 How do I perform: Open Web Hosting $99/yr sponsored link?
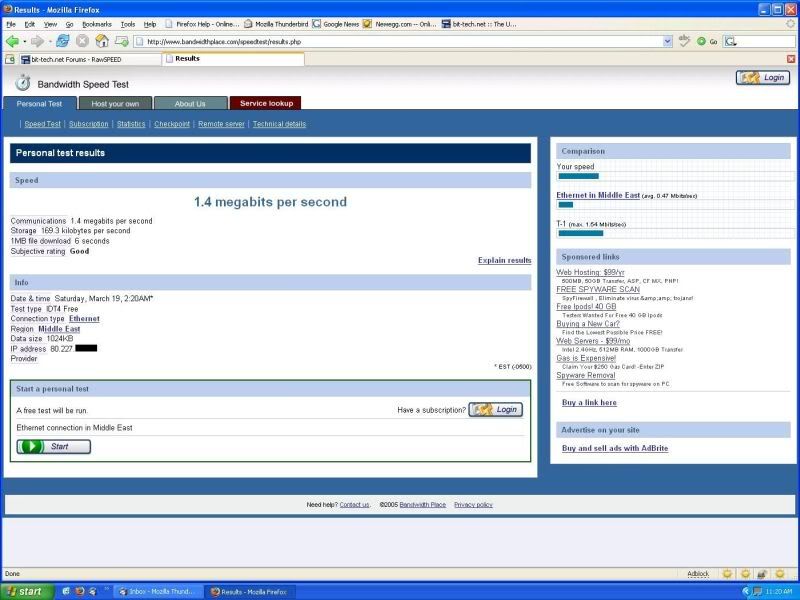tap(590, 272)
